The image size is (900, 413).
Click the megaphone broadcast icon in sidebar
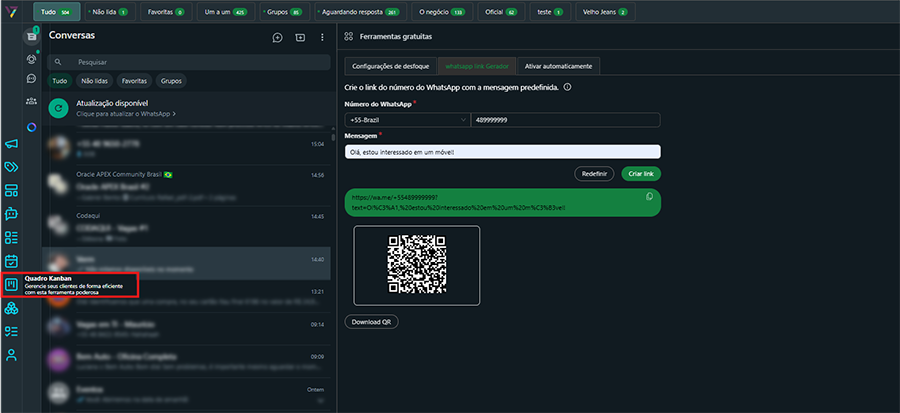click(x=11, y=144)
